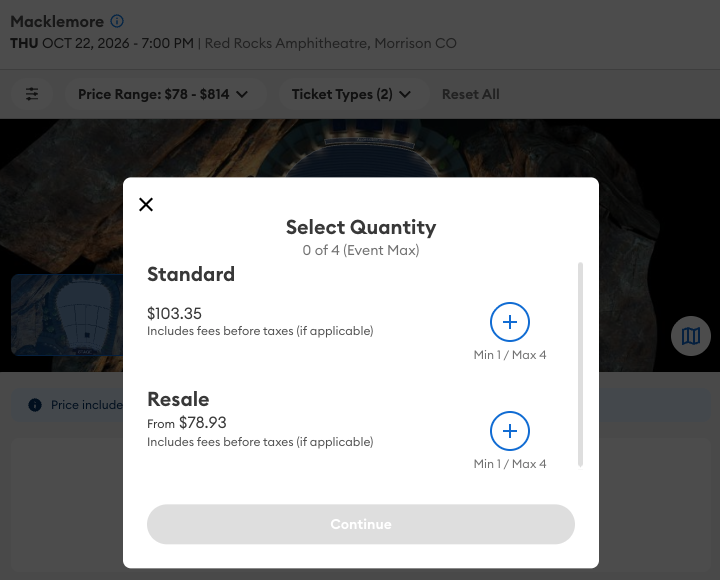720x580 pixels.
Task: Close the Select Quantity dialog
Action: [x=146, y=204]
